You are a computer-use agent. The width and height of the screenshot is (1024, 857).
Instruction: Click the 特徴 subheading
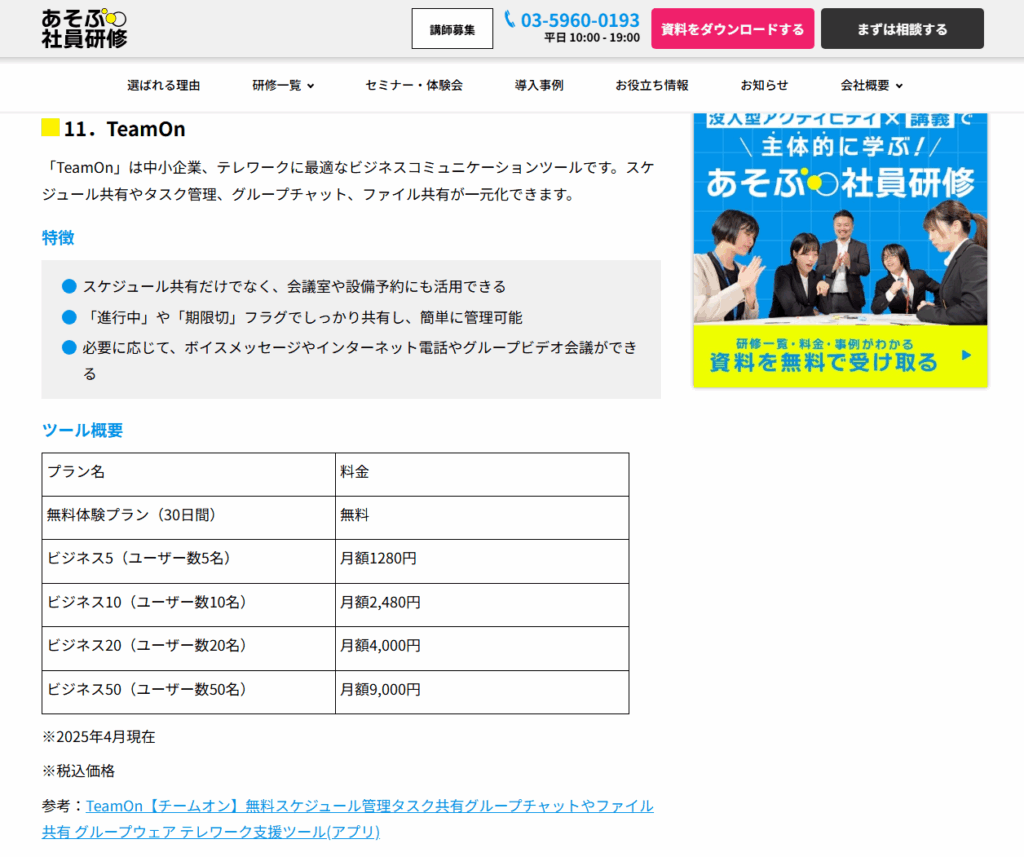(58, 238)
